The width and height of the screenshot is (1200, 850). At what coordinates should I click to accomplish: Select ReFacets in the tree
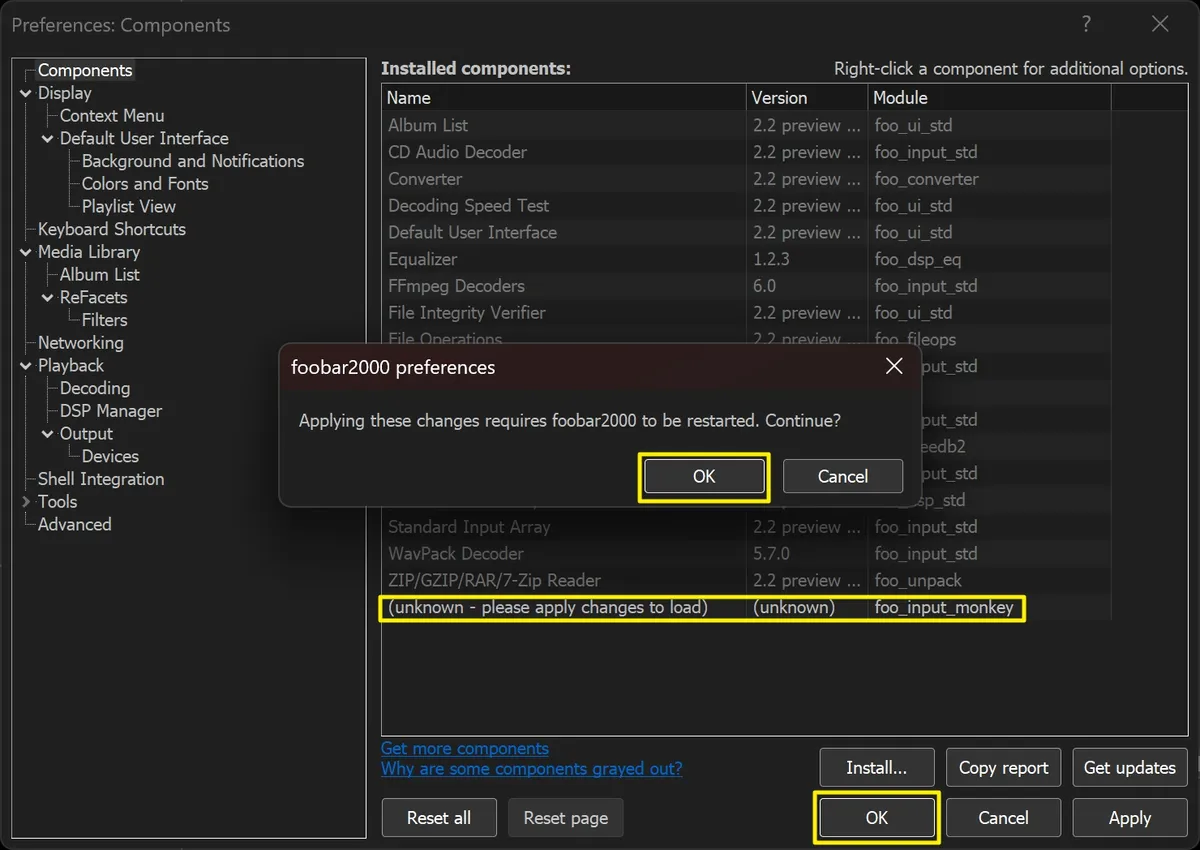[x=94, y=298]
